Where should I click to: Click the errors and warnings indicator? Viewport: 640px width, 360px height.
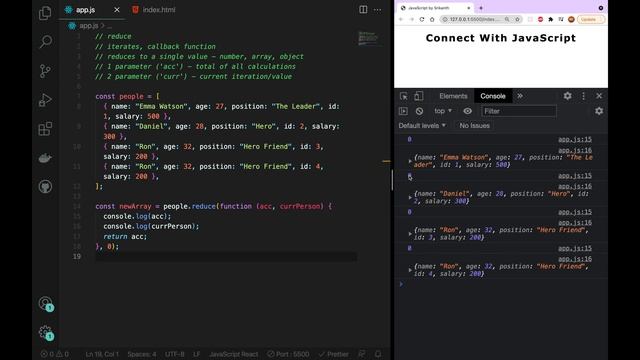54,354
